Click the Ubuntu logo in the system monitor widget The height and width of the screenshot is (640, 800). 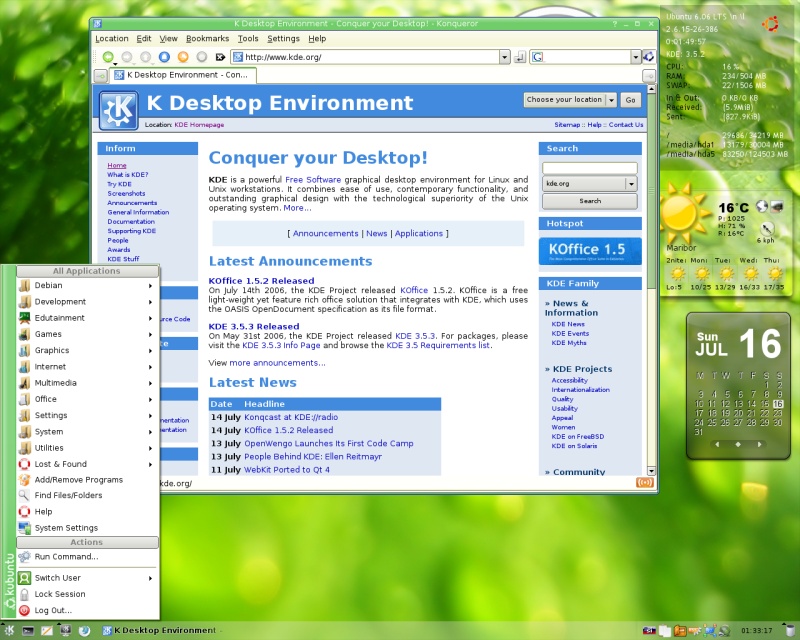coord(770,24)
